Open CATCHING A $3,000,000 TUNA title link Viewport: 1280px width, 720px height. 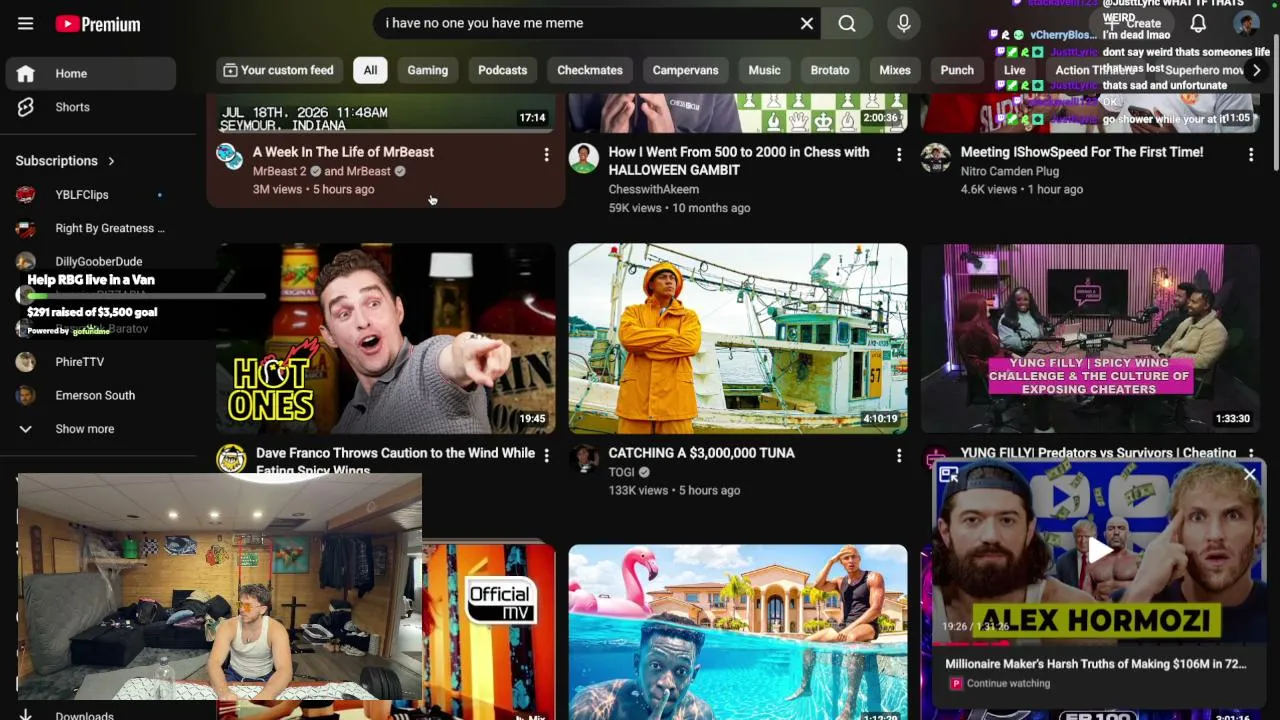click(702, 453)
